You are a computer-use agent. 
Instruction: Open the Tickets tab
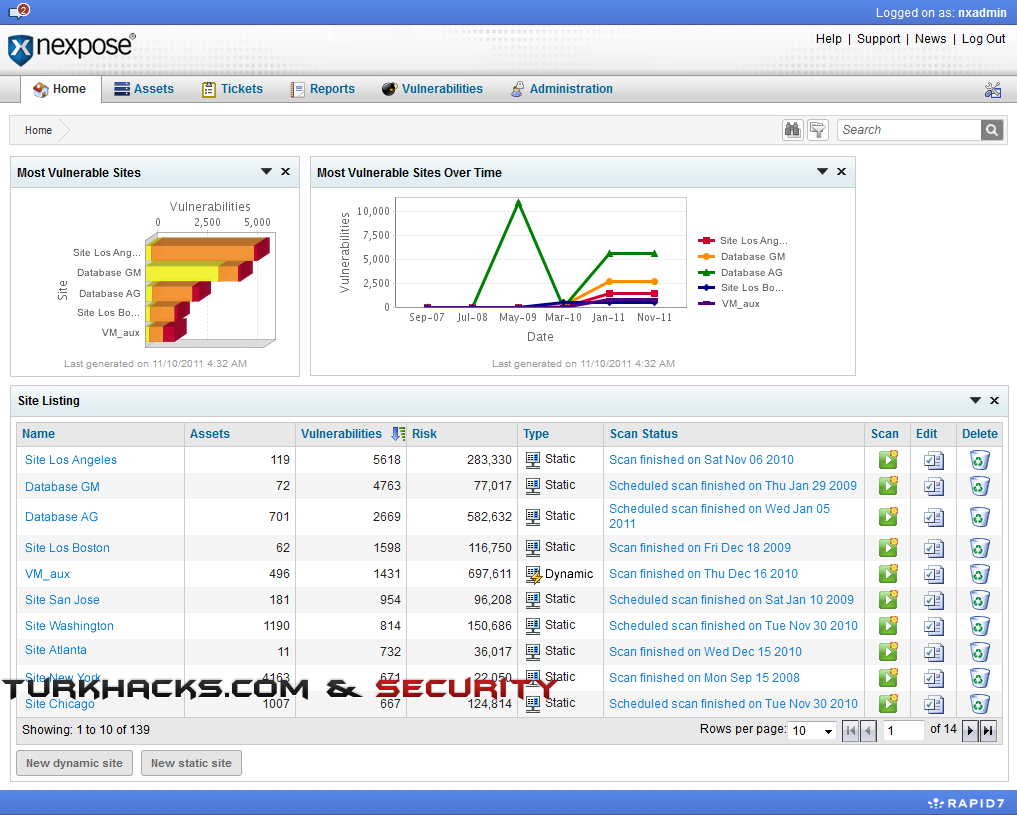click(232, 89)
